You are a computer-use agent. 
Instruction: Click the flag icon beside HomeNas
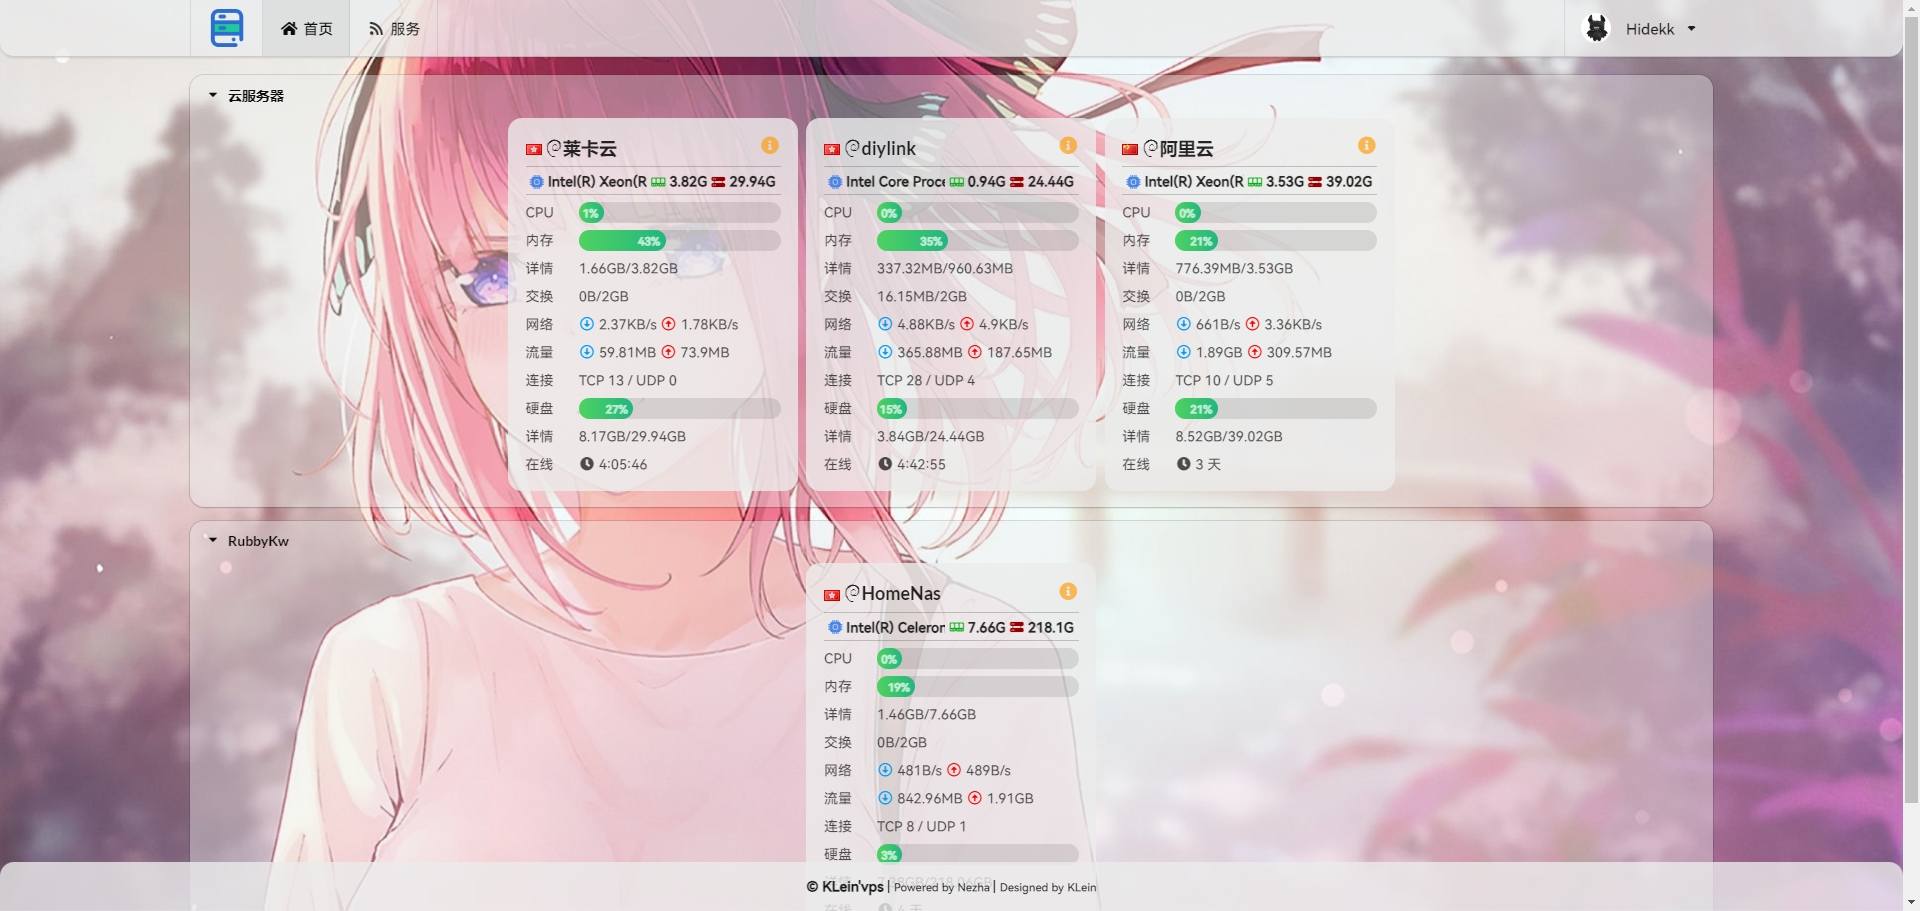pos(832,595)
